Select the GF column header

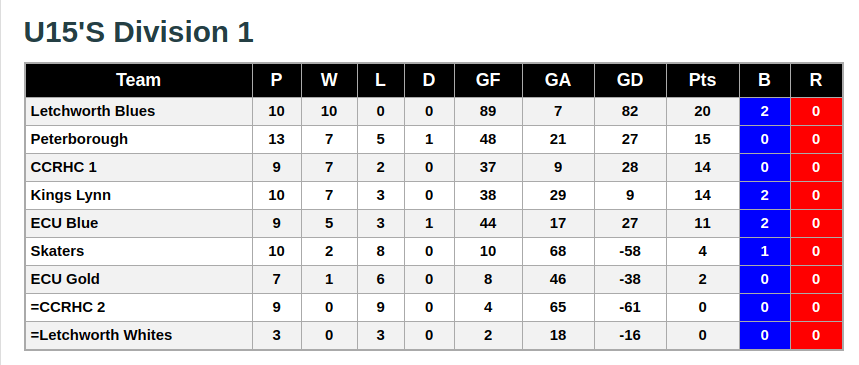coord(488,80)
